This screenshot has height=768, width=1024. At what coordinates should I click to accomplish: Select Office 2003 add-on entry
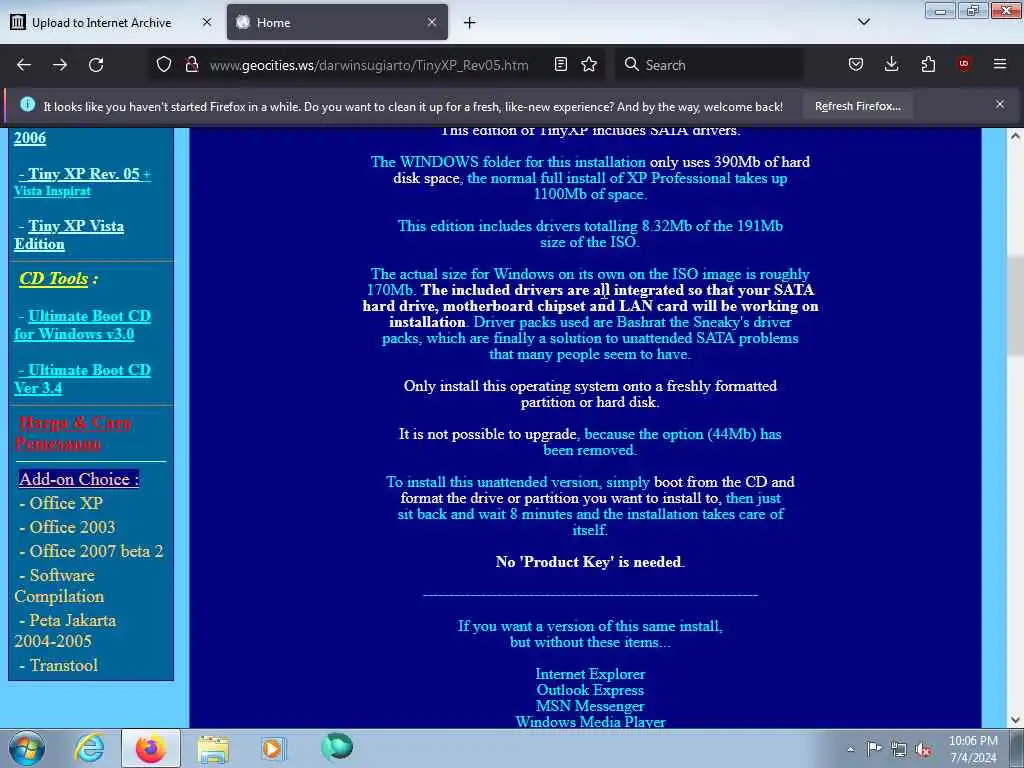tap(67, 527)
